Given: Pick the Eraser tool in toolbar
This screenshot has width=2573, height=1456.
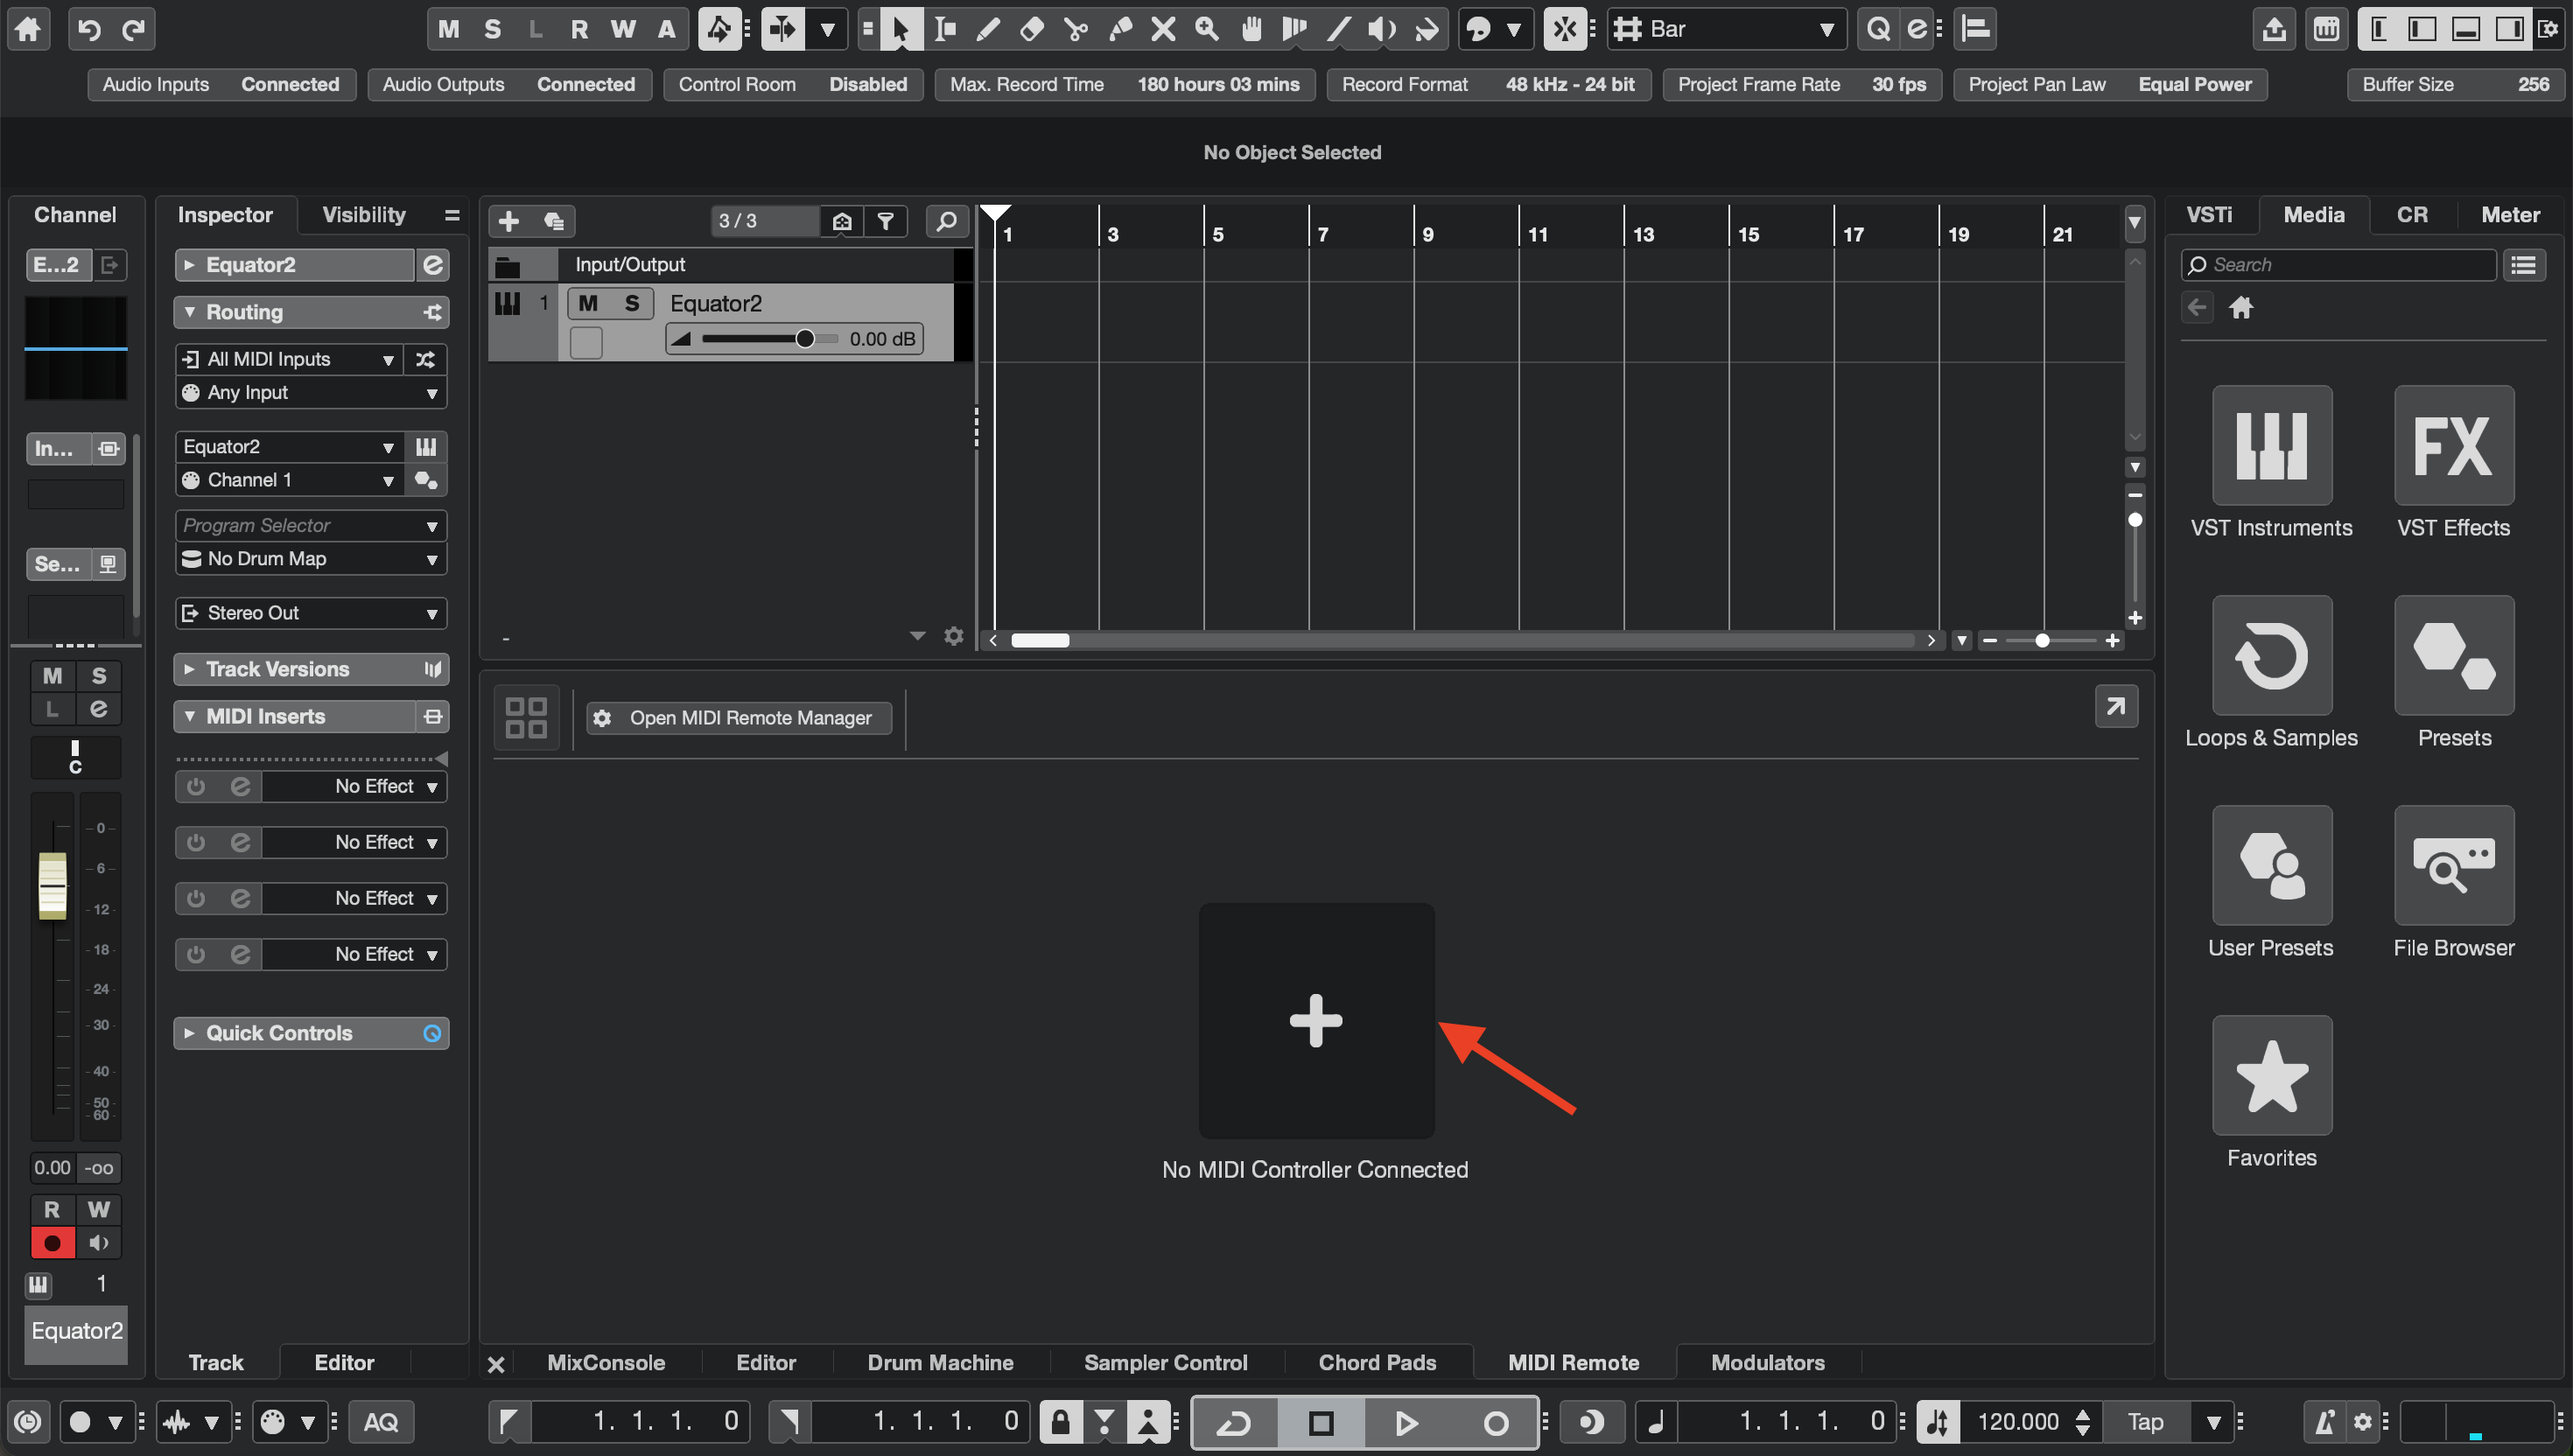Looking at the screenshot, I should [x=1032, y=29].
